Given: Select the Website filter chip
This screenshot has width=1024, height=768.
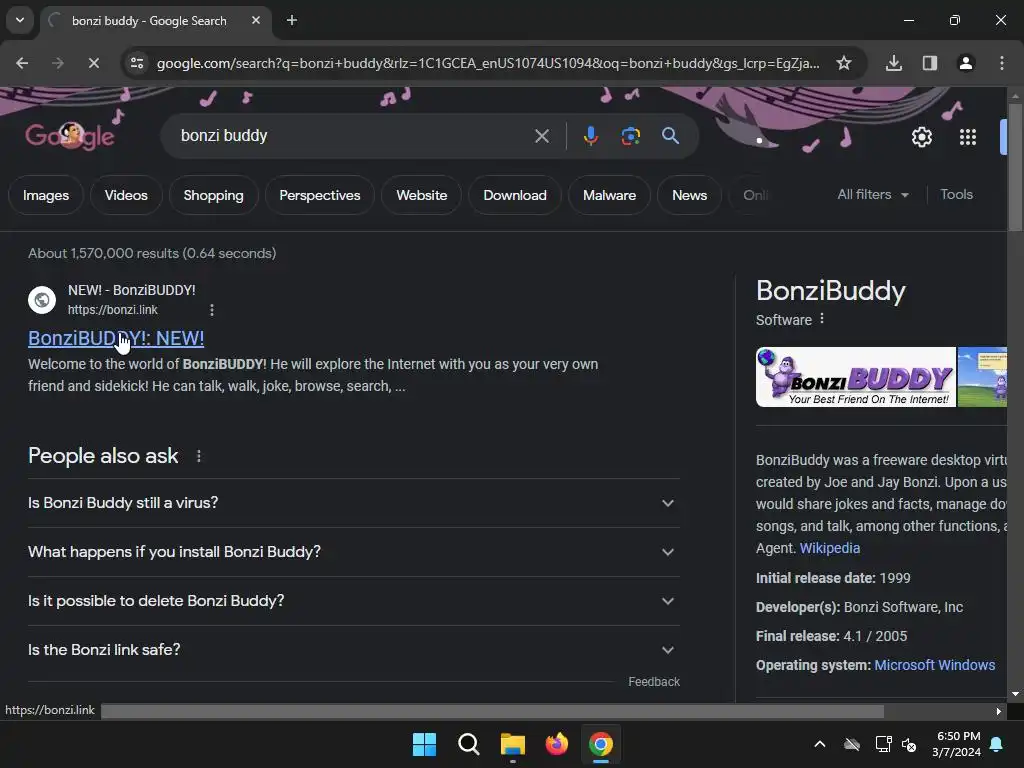Looking at the screenshot, I should coord(422,195).
